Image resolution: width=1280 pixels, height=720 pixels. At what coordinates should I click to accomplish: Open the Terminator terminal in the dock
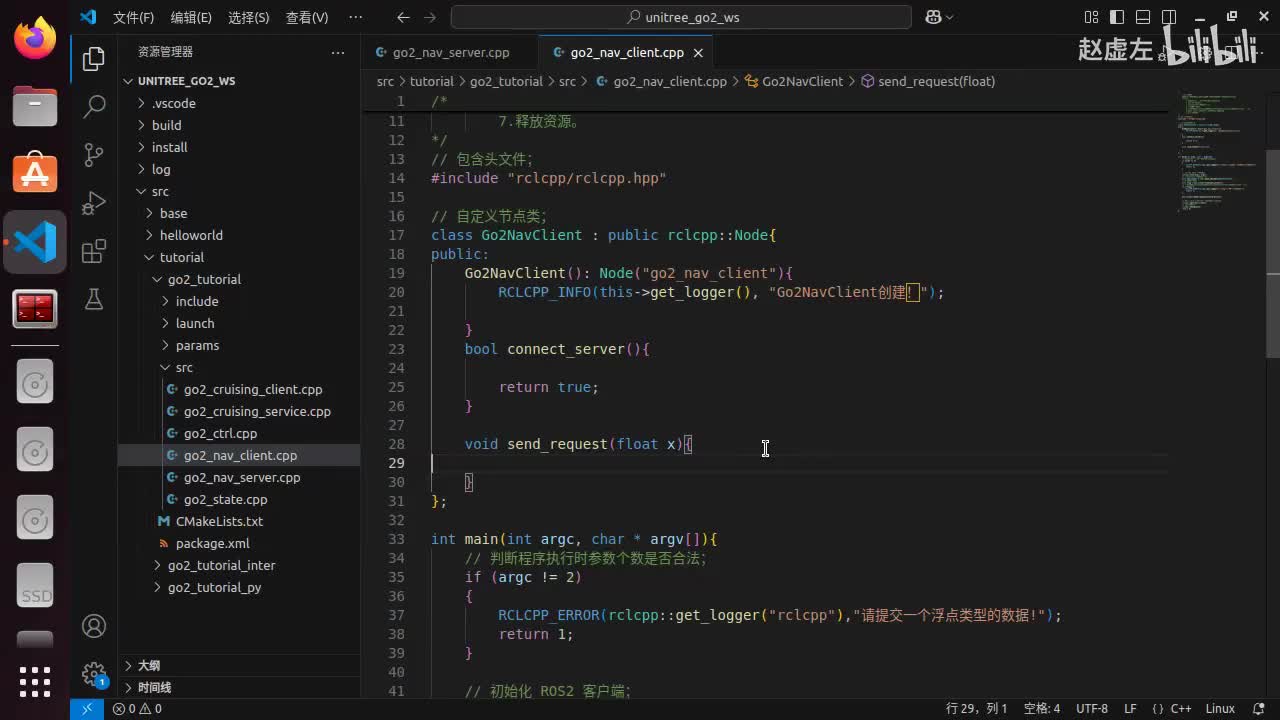(x=35, y=310)
